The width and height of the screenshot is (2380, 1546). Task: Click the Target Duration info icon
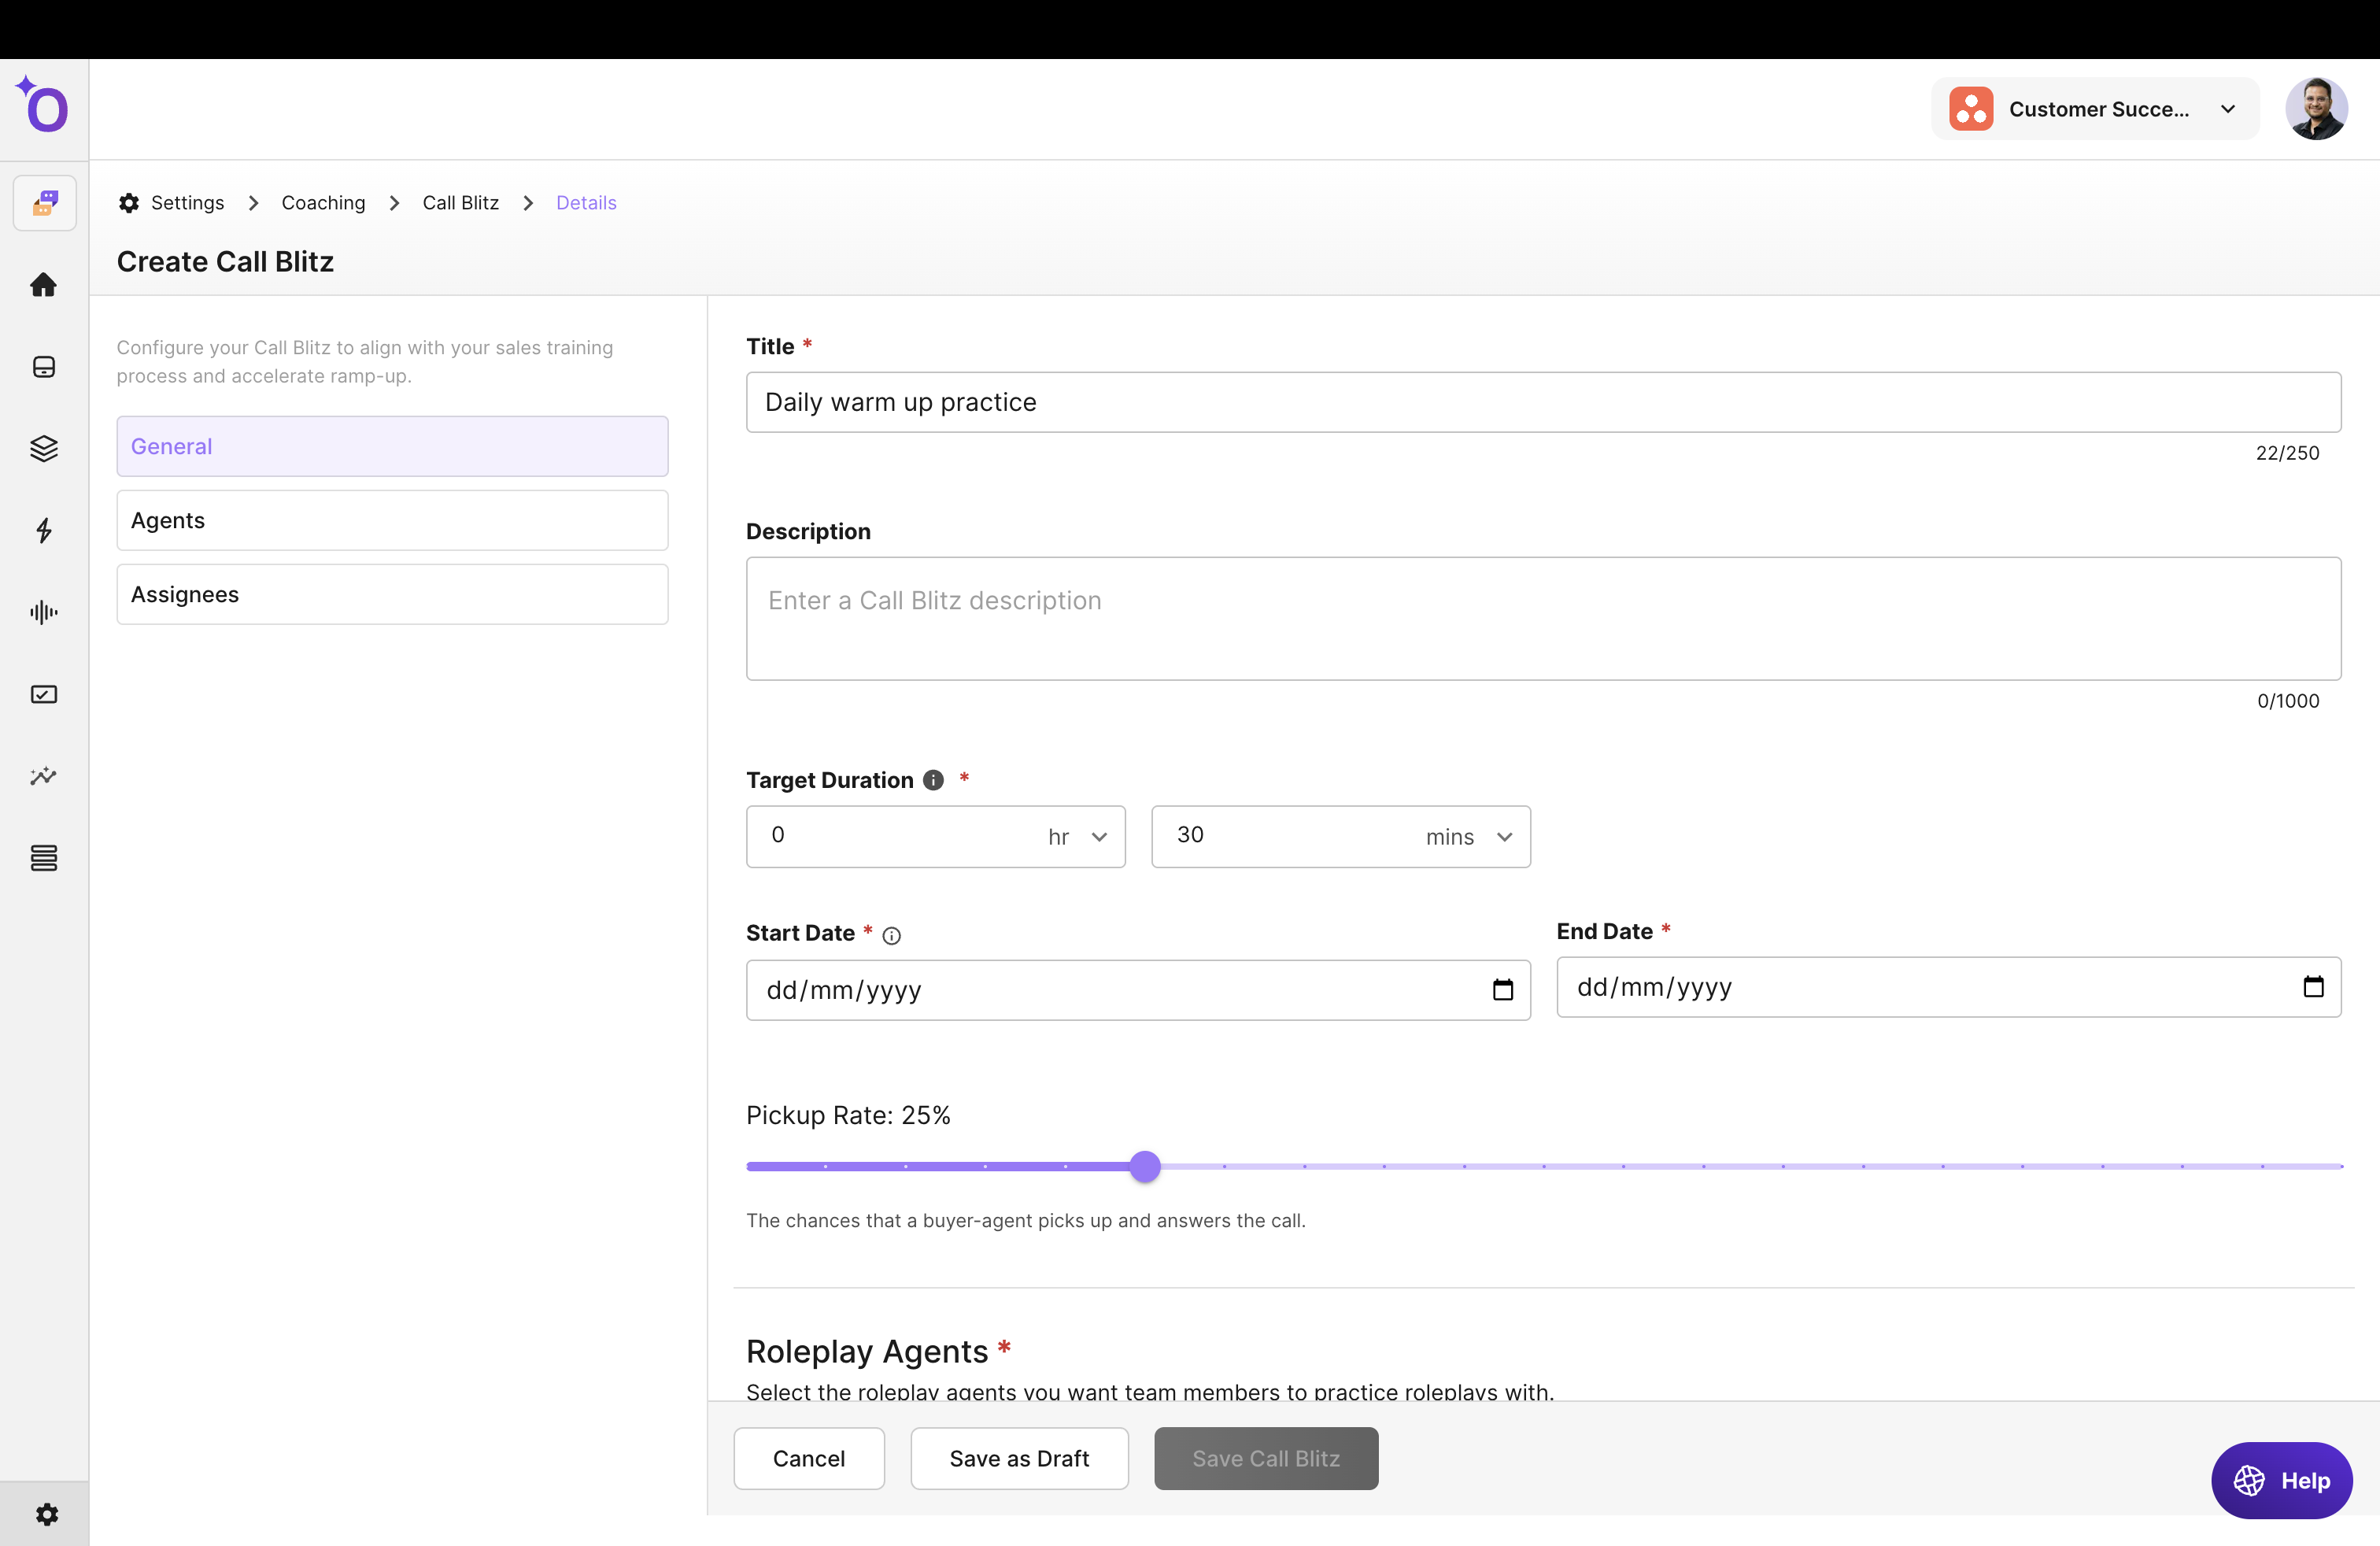pos(933,780)
